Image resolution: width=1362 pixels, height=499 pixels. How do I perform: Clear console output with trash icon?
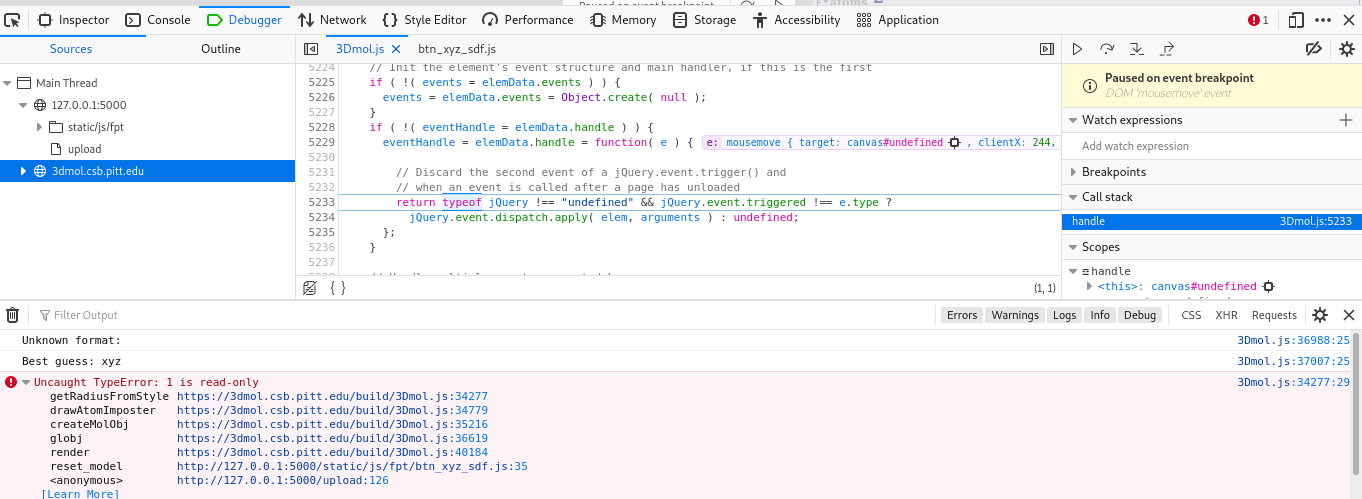coord(12,315)
